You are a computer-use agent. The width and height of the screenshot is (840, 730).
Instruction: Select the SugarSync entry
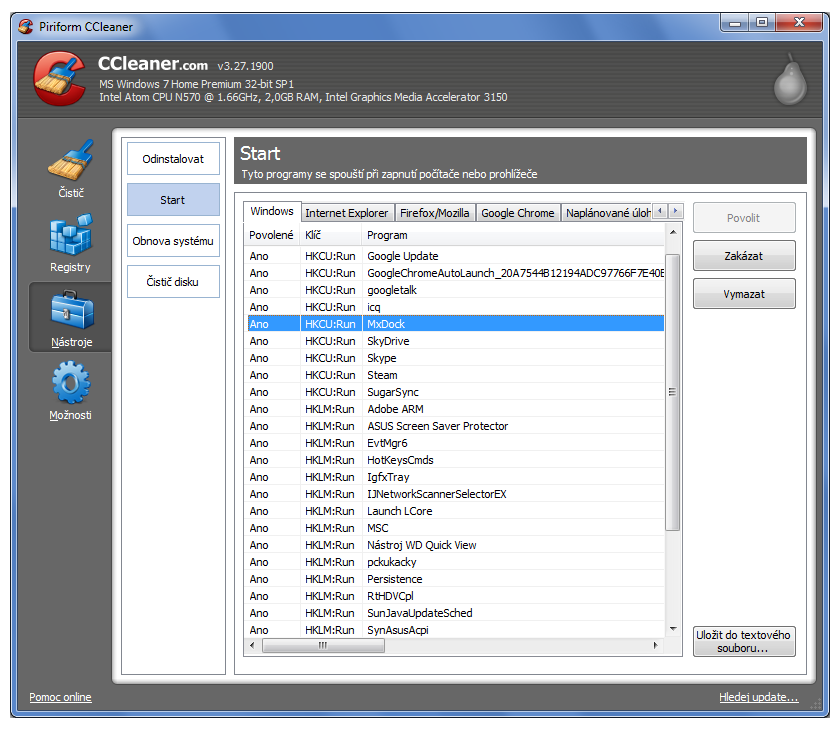click(455, 392)
